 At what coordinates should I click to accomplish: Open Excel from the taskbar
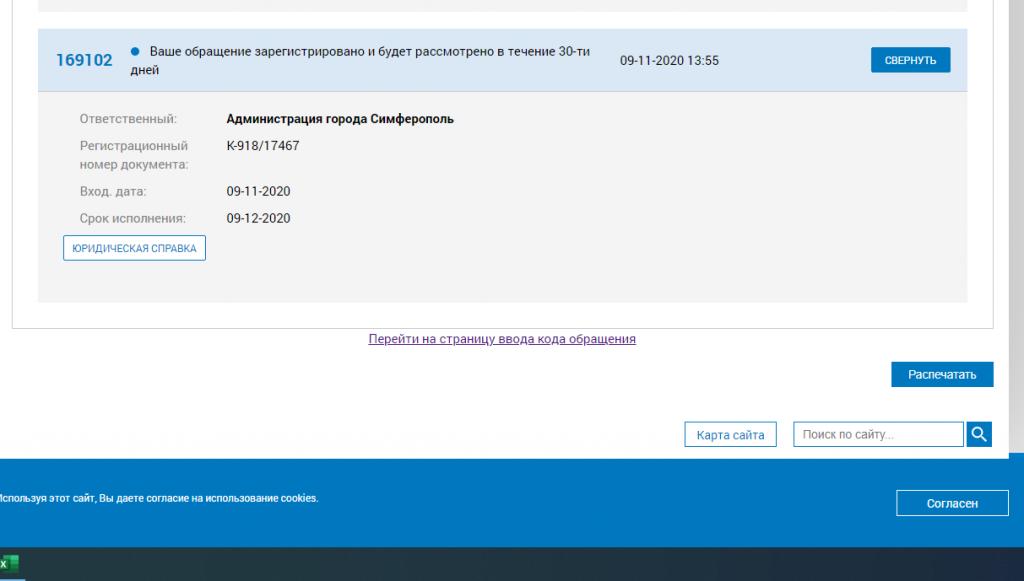pos(9,564)
